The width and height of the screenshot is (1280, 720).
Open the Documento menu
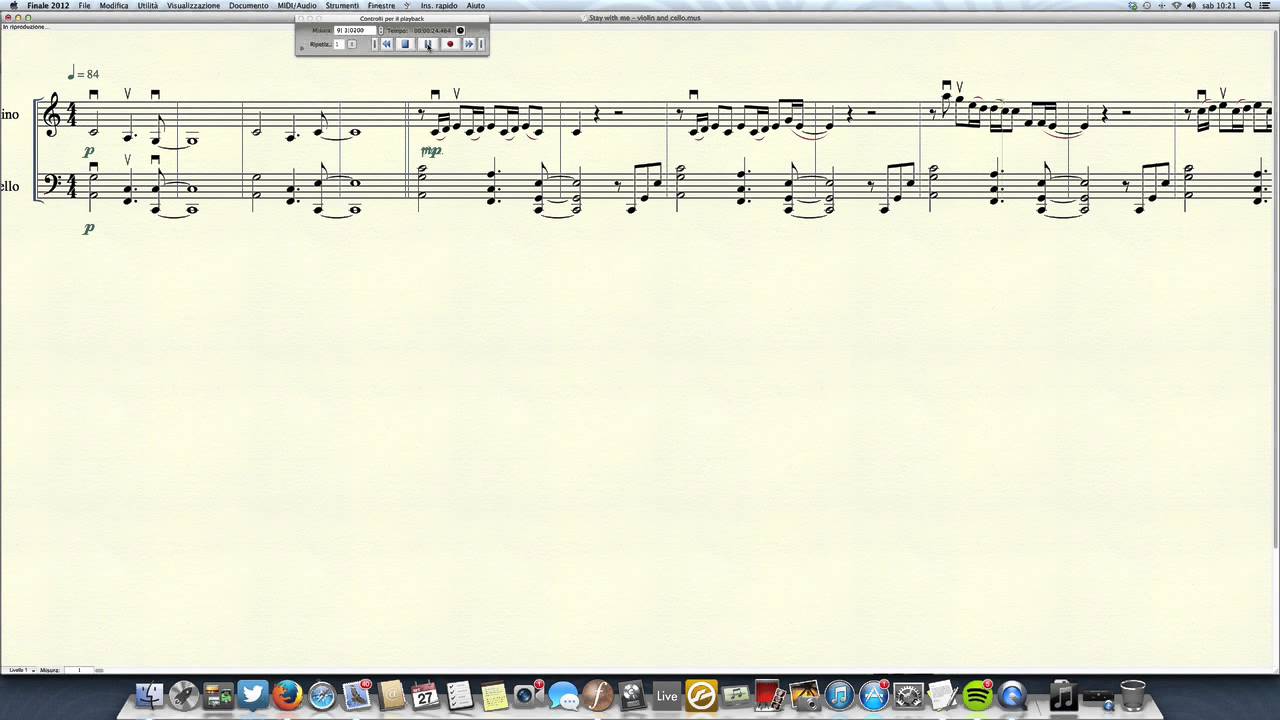[x=248, y=5]
